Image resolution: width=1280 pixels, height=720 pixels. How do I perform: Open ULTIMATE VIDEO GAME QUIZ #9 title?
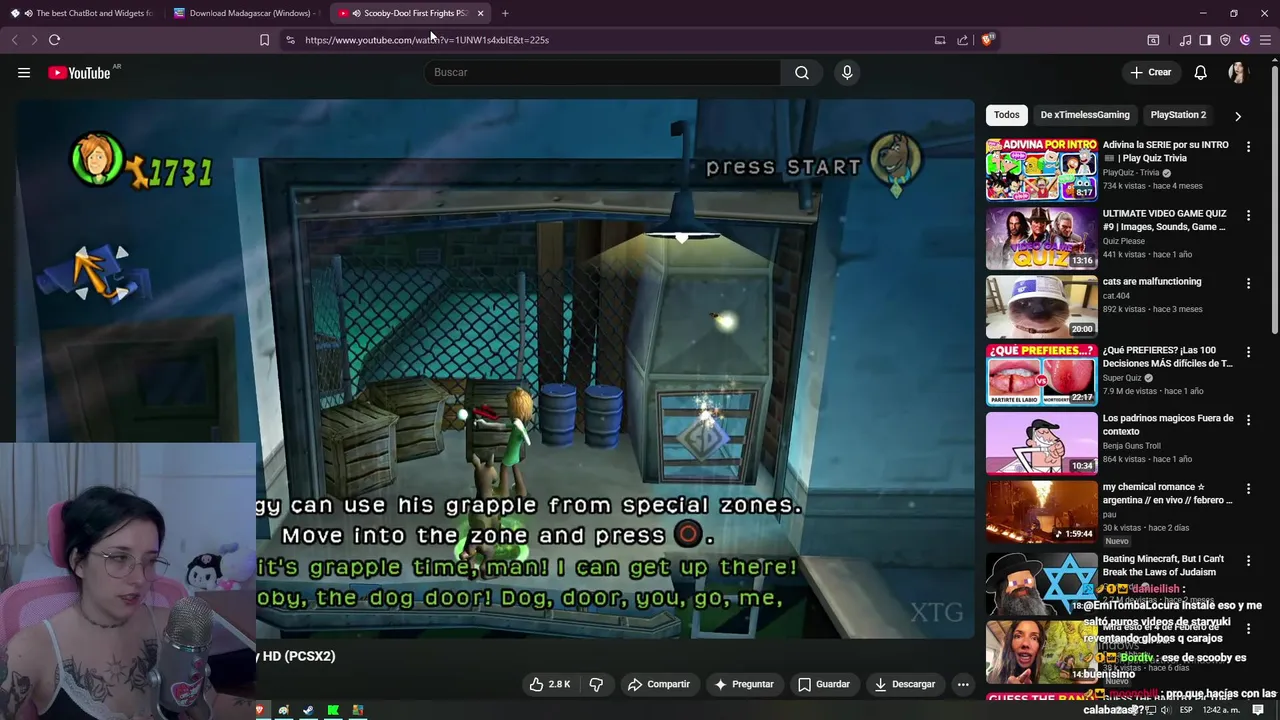[1164, 220]
